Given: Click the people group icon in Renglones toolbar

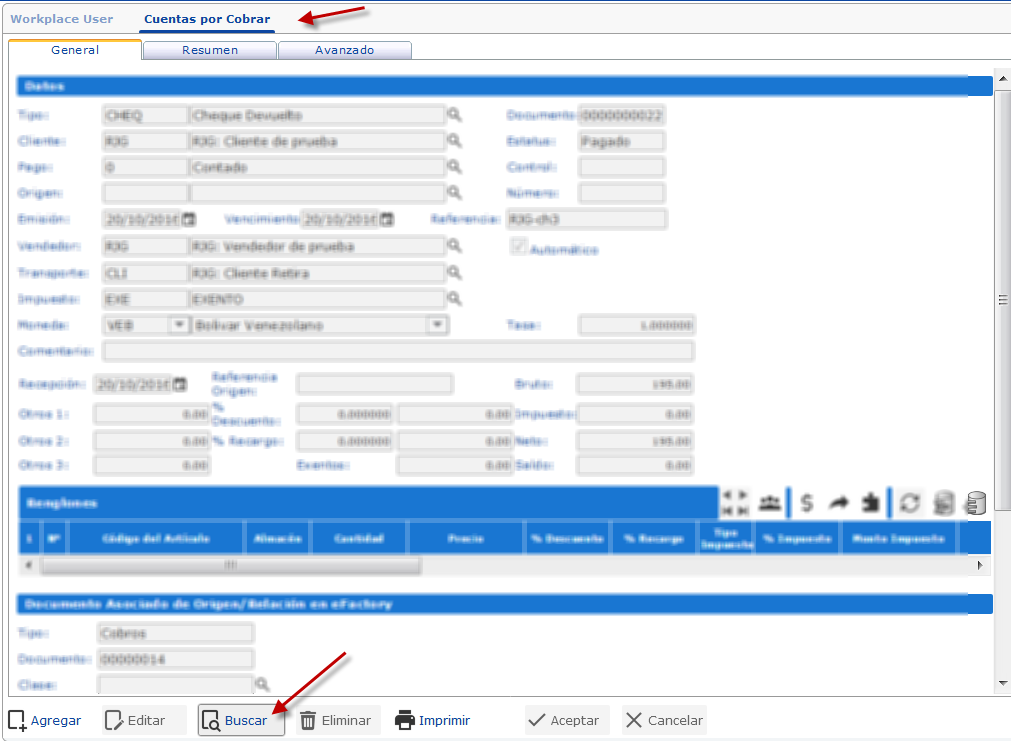Looking at the screenshot, I should [769, 502].
